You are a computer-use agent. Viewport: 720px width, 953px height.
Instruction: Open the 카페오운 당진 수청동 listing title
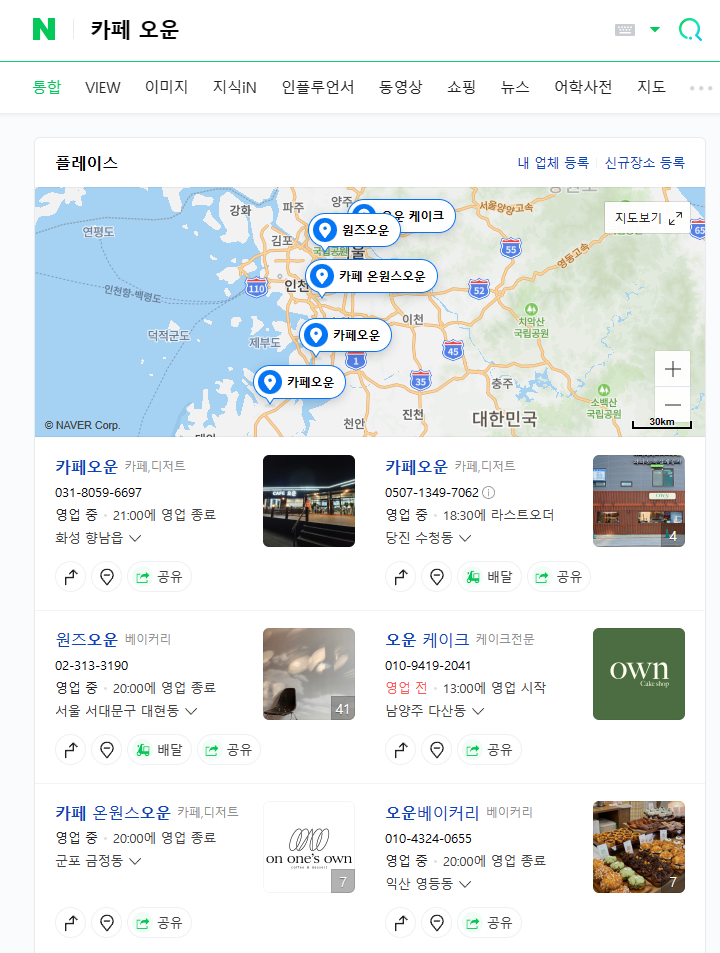[416, 467]
